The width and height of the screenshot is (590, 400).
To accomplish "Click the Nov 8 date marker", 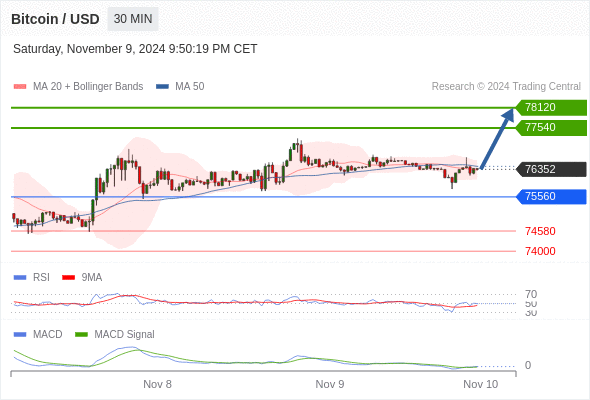I will 157,384.
